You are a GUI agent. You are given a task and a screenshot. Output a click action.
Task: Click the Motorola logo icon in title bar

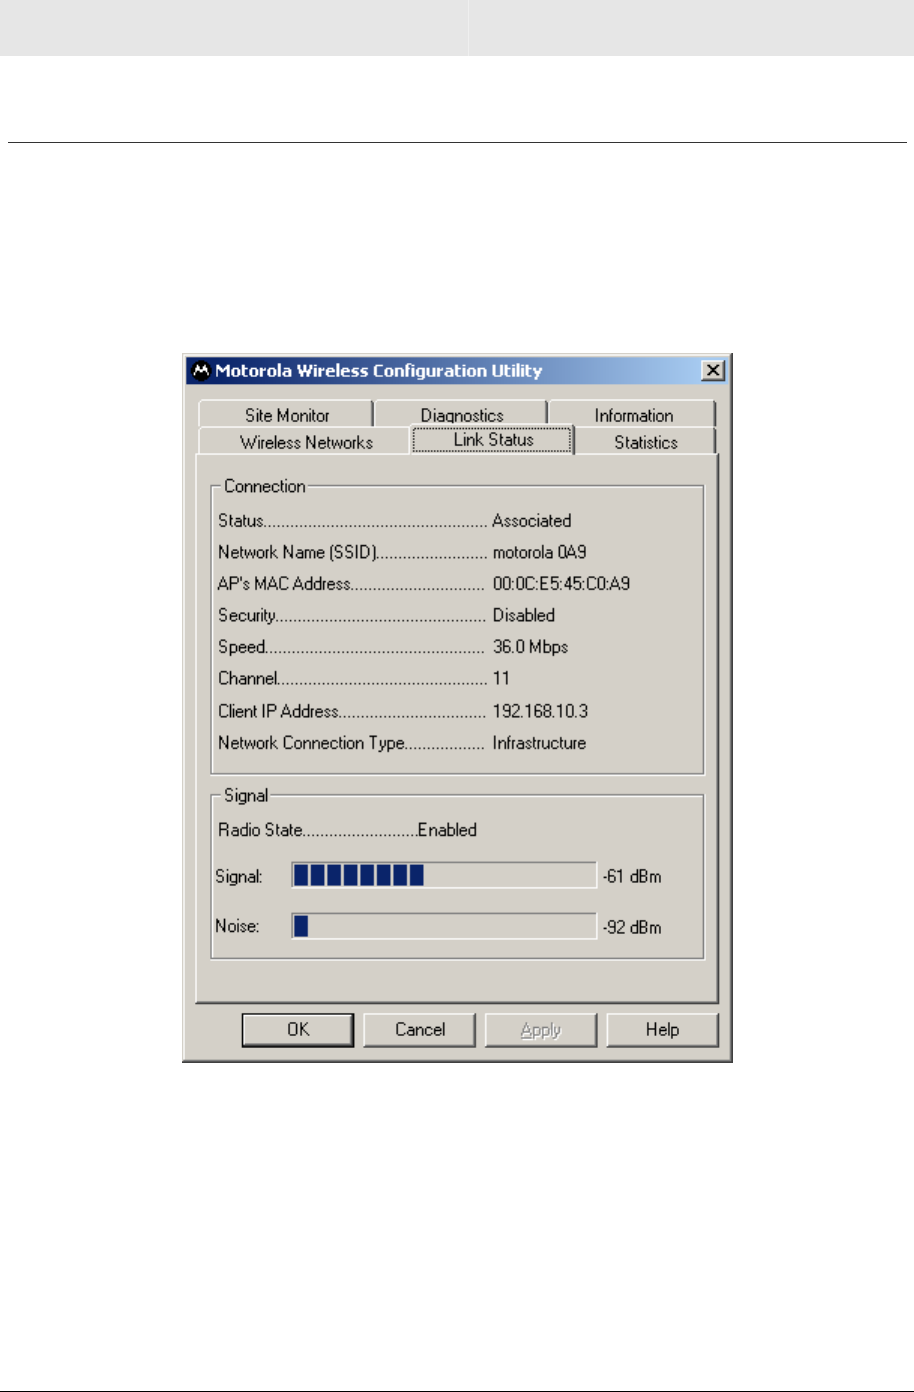click(201, 370)
